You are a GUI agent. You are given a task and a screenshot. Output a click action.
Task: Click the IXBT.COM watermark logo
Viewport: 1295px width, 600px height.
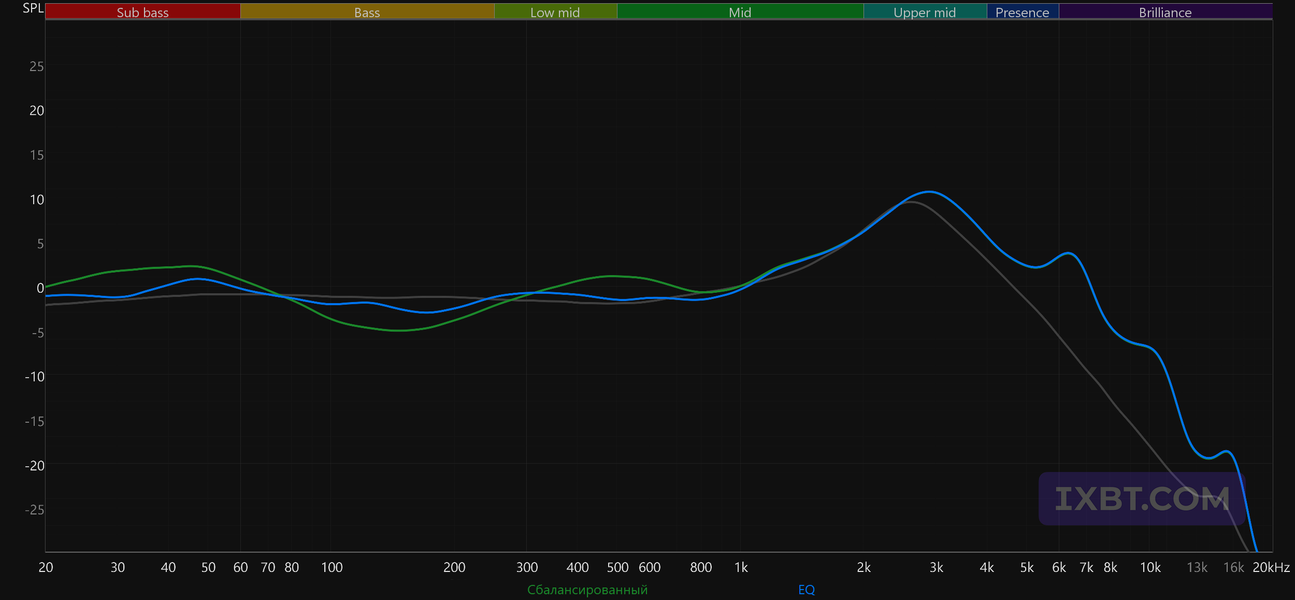coord(1143,499)
